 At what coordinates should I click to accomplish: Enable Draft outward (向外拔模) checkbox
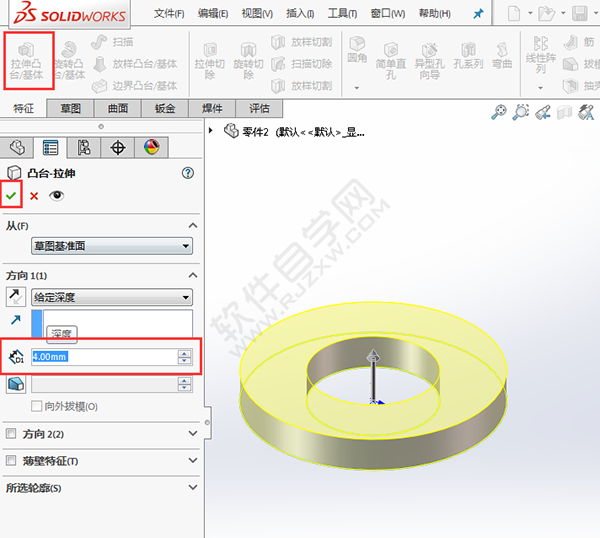point(36,406)
